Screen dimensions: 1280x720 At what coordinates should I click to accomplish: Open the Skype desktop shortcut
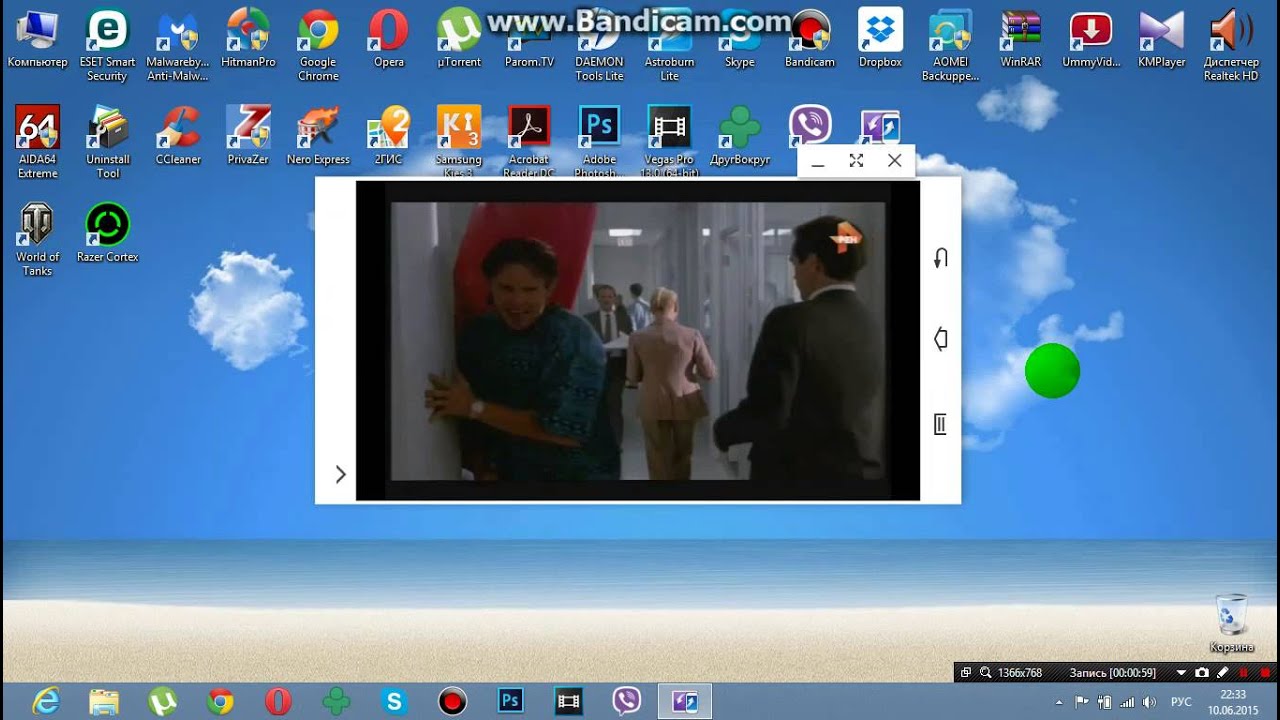740,40
